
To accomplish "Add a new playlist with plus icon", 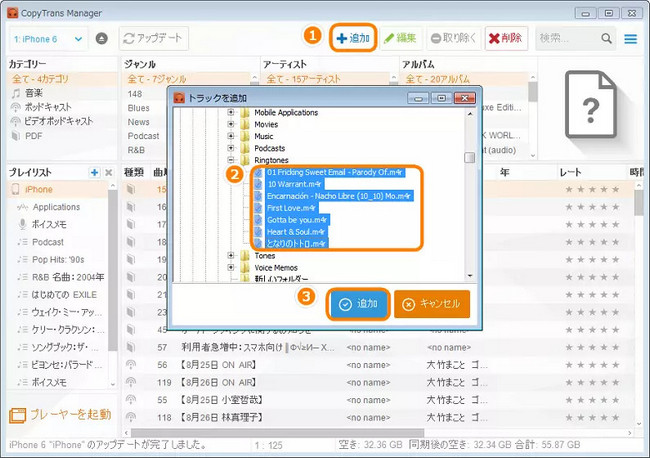I will tap(95, 172).
